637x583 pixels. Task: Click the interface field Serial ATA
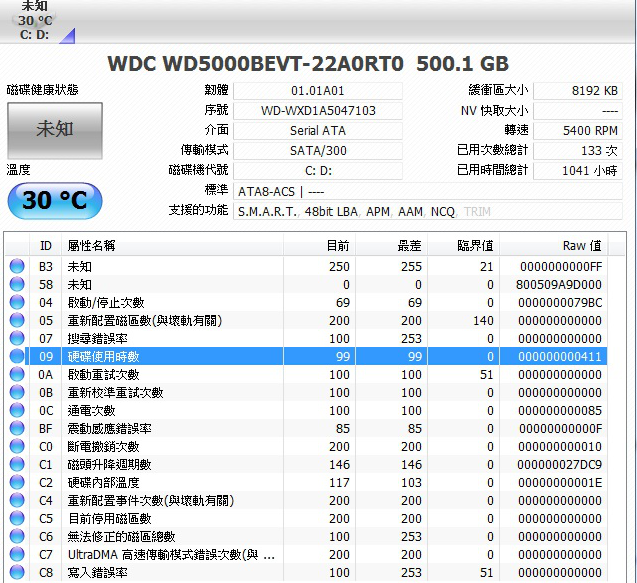pos(318,130)
